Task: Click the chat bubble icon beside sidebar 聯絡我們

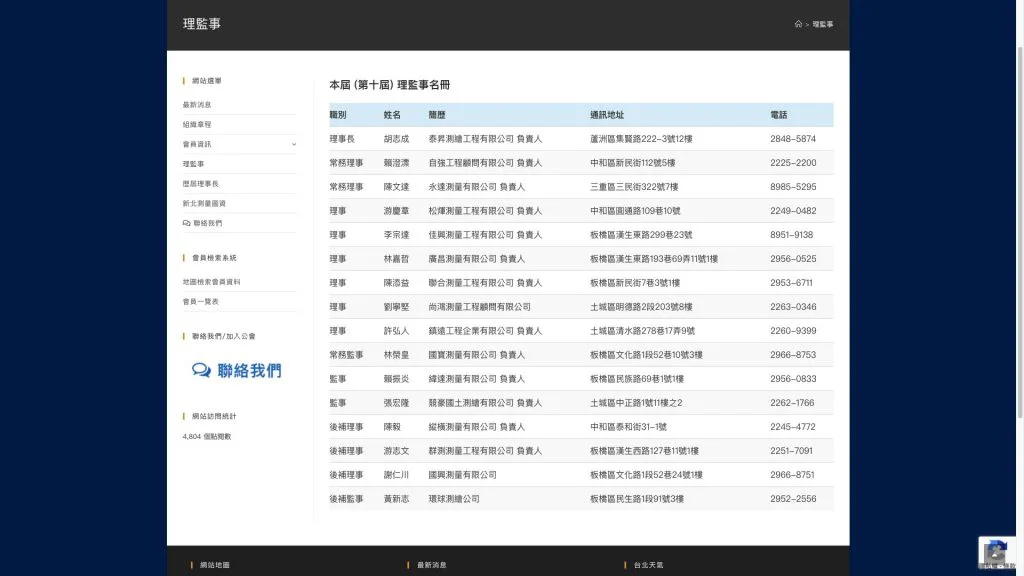Action: tap(186, 223)
